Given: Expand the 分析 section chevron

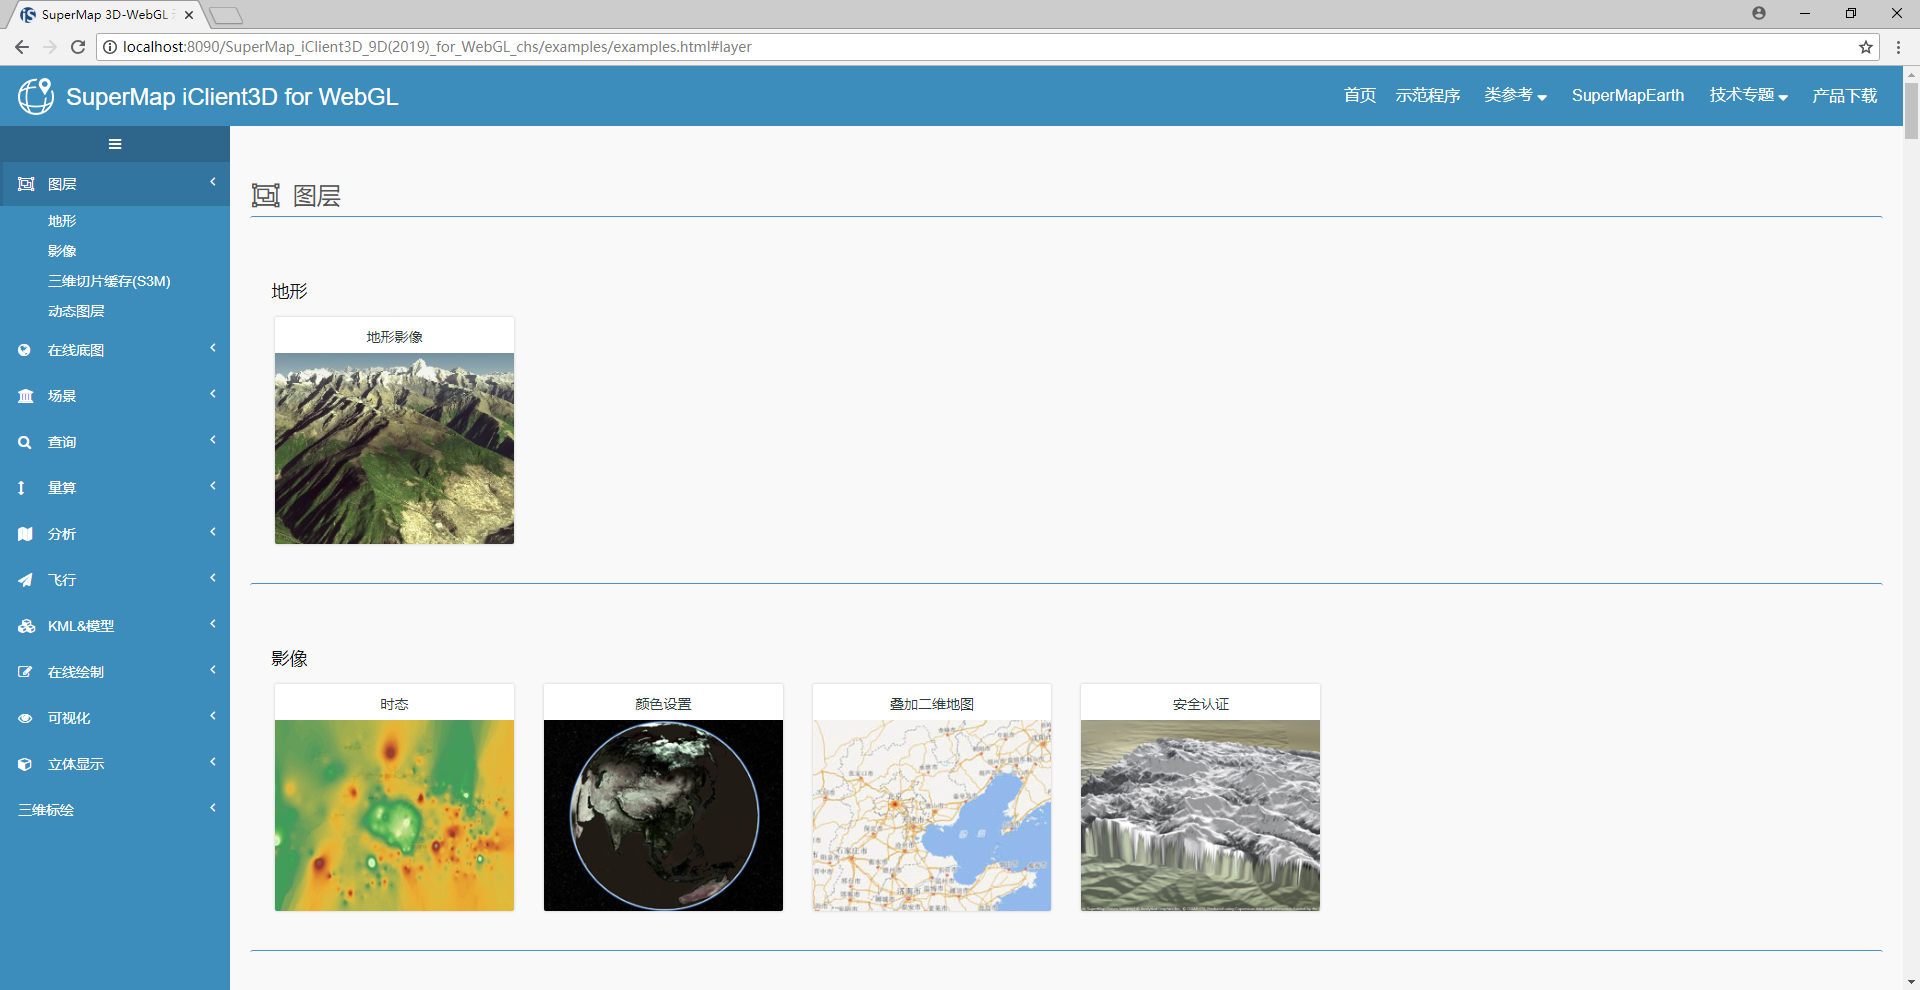Looking at the screenshot, I should pyautogui.click(x=213, y=532).
